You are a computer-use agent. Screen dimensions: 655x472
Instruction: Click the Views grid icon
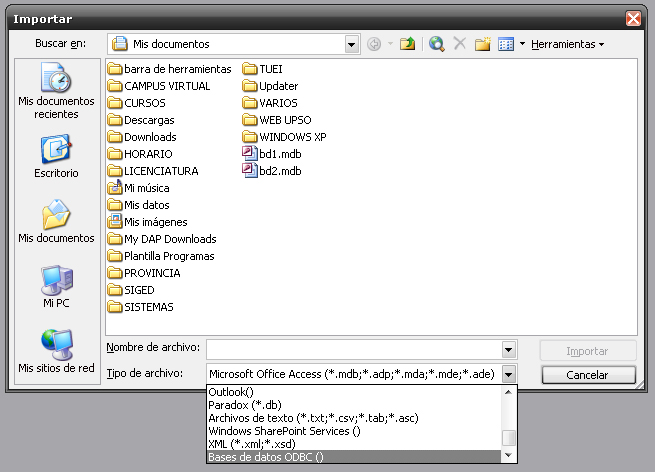[x=506, y=44]
